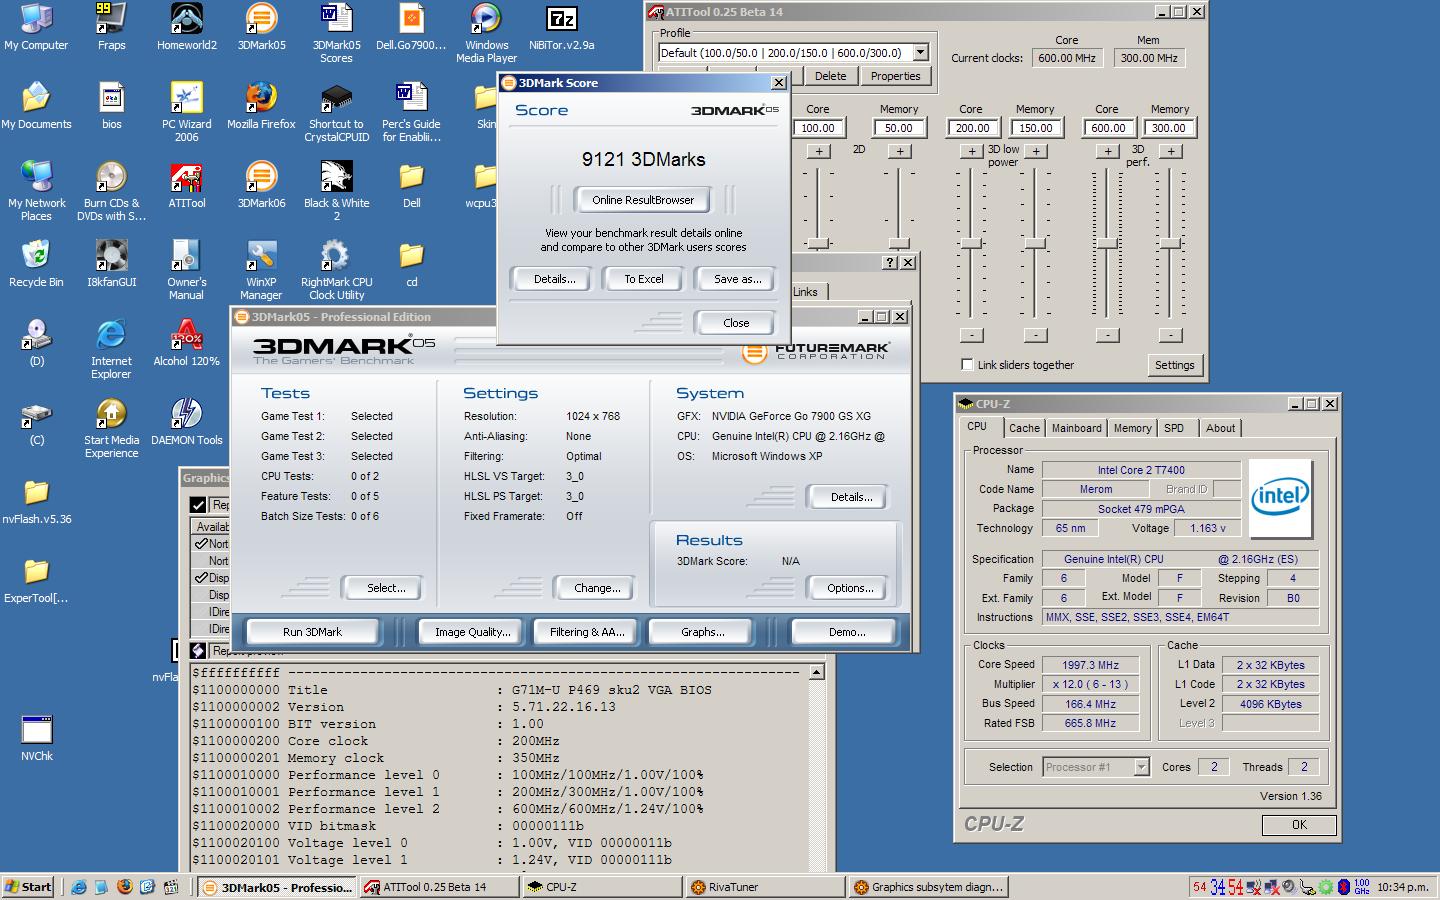This screenshot has width=1440, height=900.
Task: Open Windows Media Player desktop icon
Action: pos(486,32)
